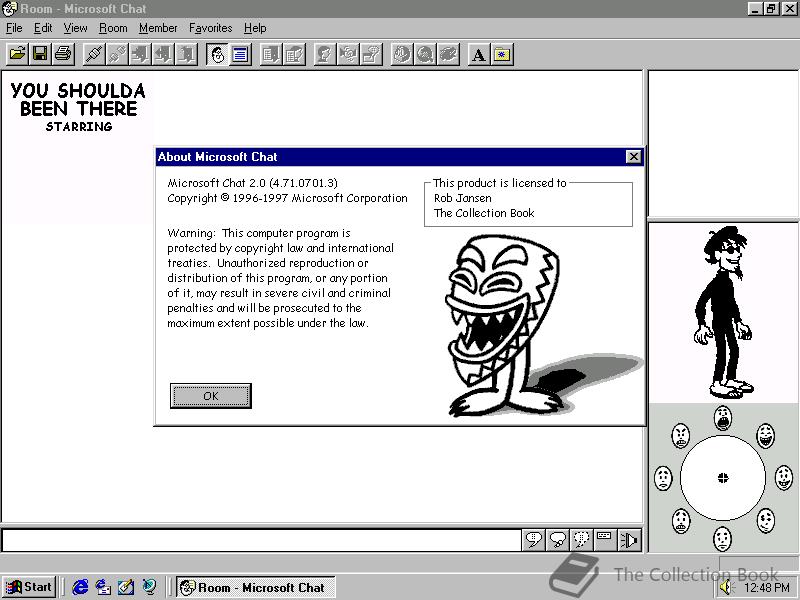Viewport: 800px width, 600px height.
Task: Click the Font 'A' toolbar icon
Action: point(479,54)
